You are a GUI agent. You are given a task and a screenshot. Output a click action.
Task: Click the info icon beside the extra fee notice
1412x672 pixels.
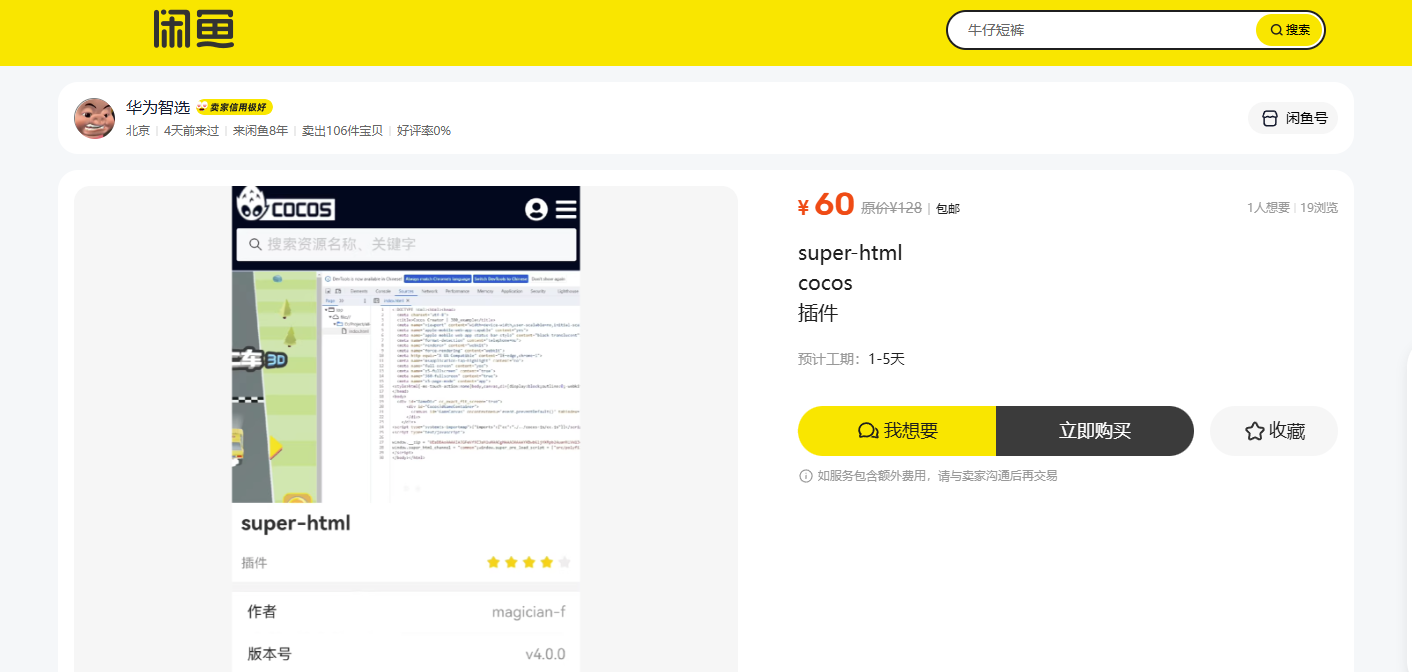(806, 476)
